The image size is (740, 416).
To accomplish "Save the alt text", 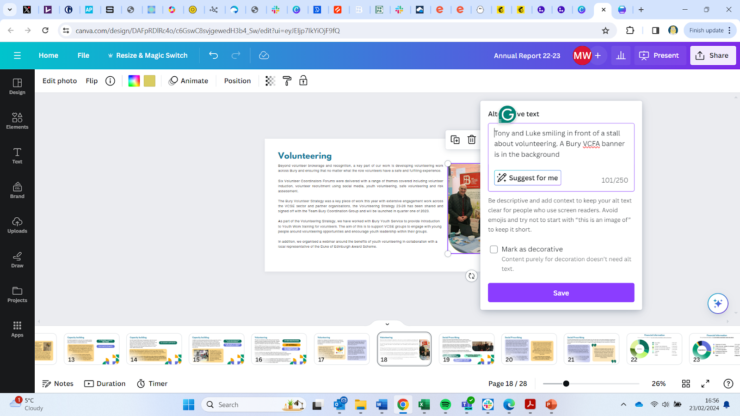I will click(x=560, y=292).
